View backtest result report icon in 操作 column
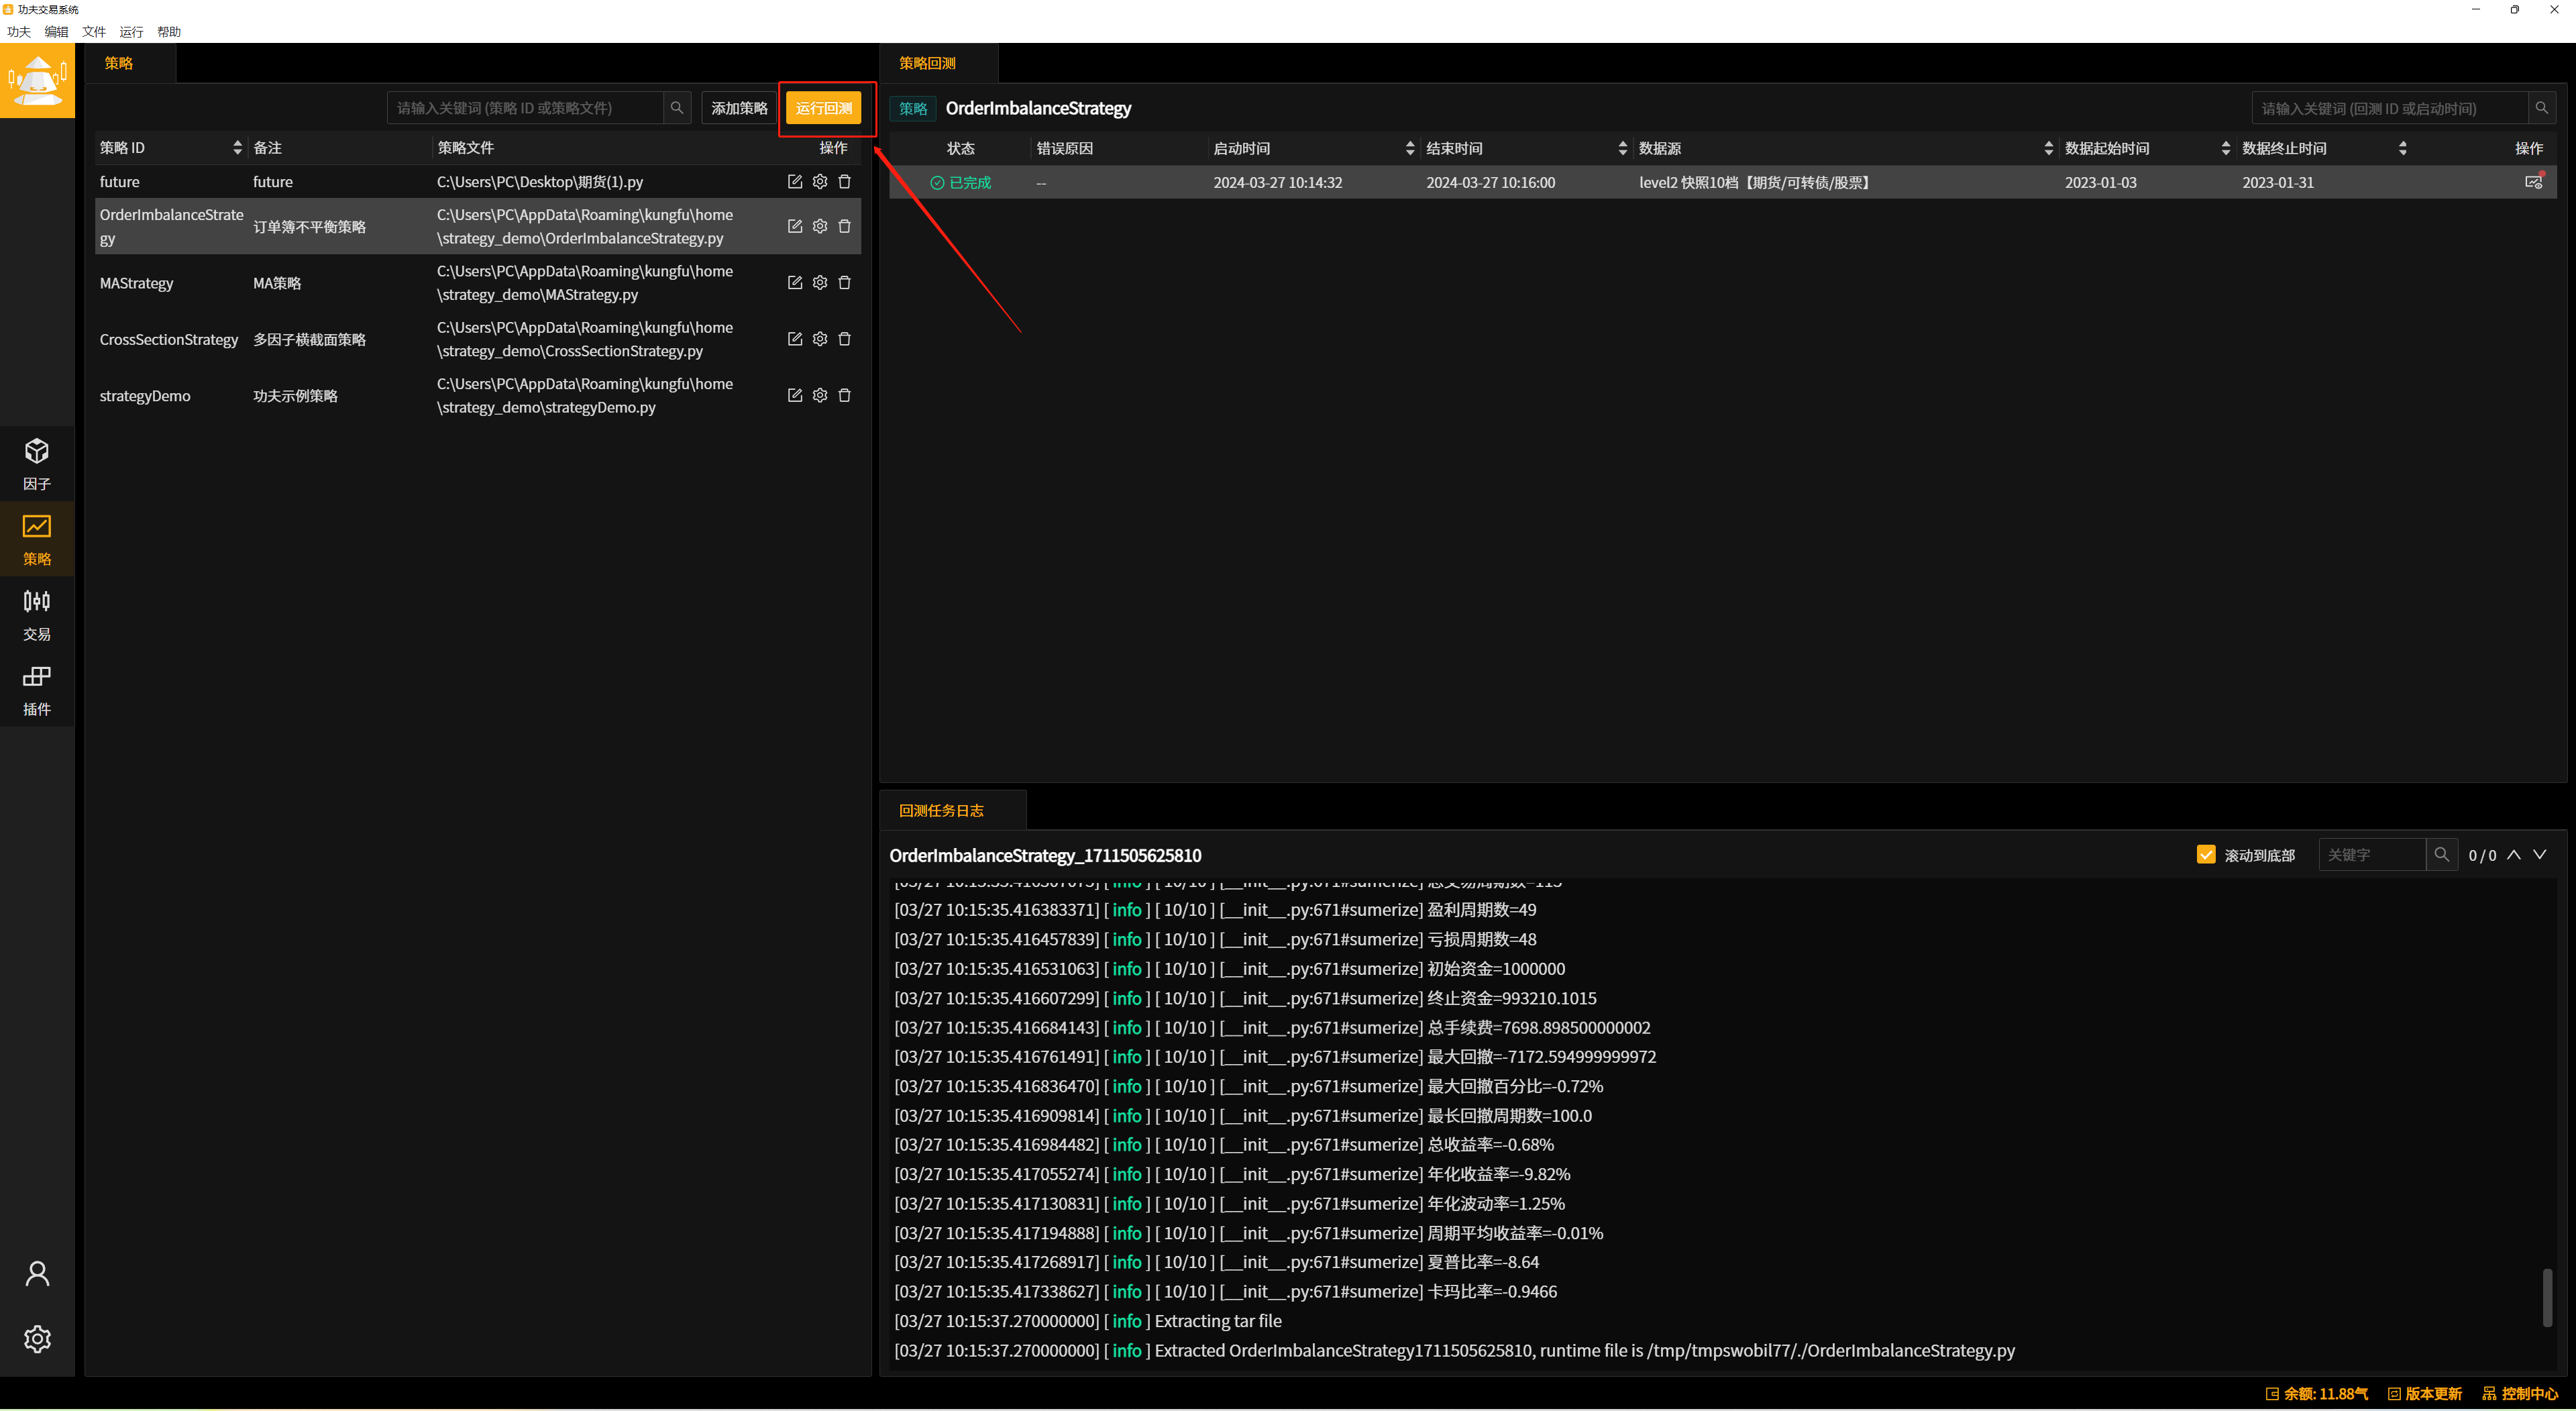The width and height of the screenshot is (2576, 1411). coord(2533,182)
